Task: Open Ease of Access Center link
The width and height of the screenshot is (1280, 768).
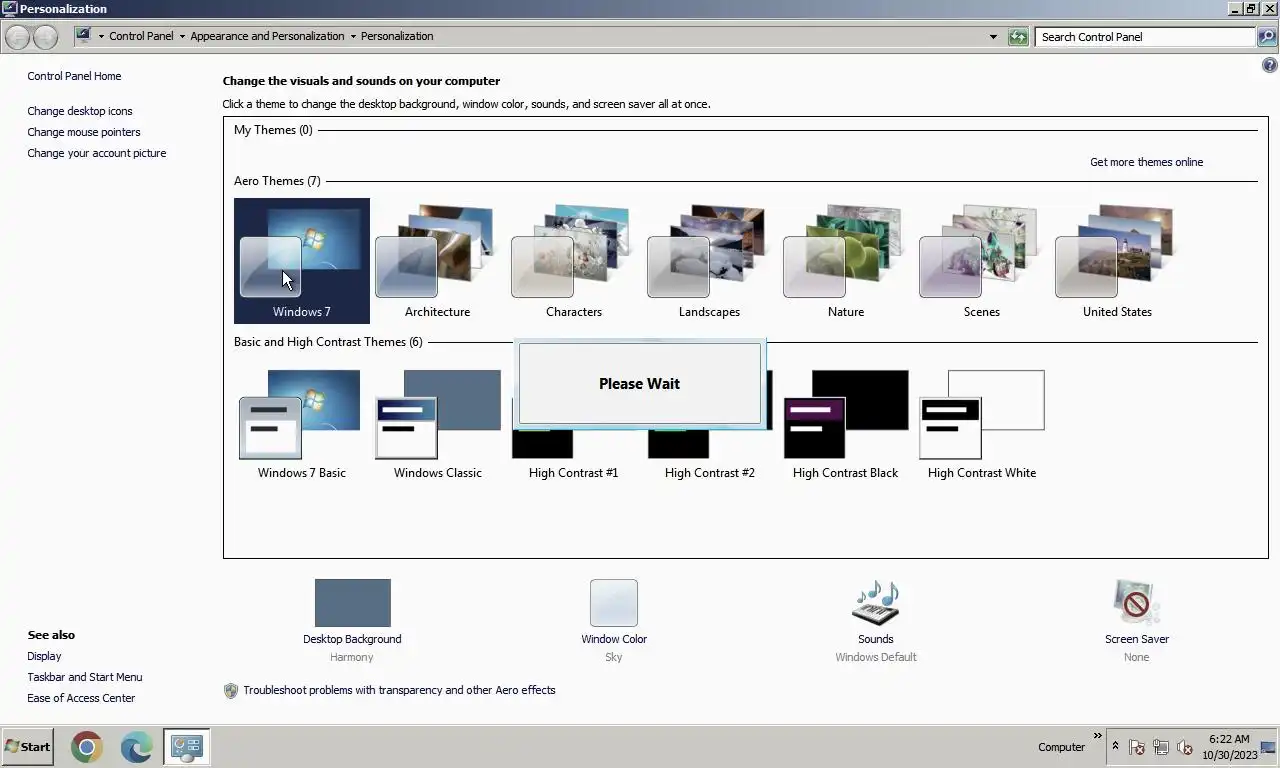Action: 81,698
